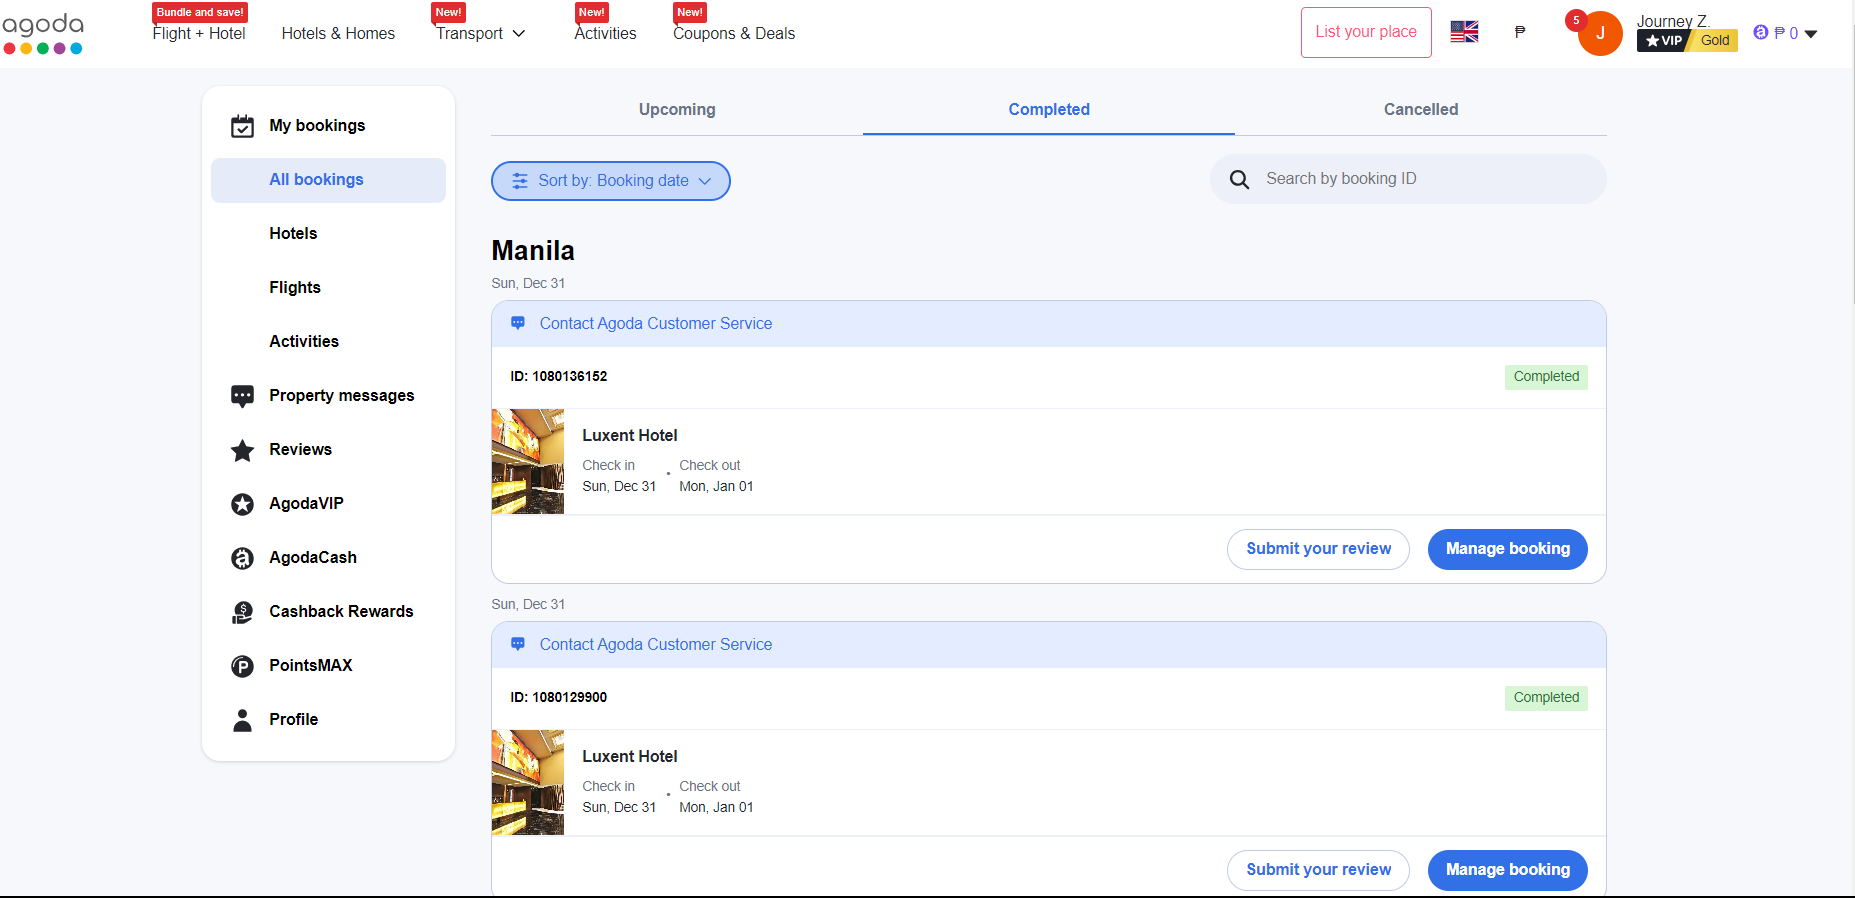Image resolution: width=1855 pixels, height=898 pixels.
Task: Open Coupons & Deals
Action: (734, 33)
